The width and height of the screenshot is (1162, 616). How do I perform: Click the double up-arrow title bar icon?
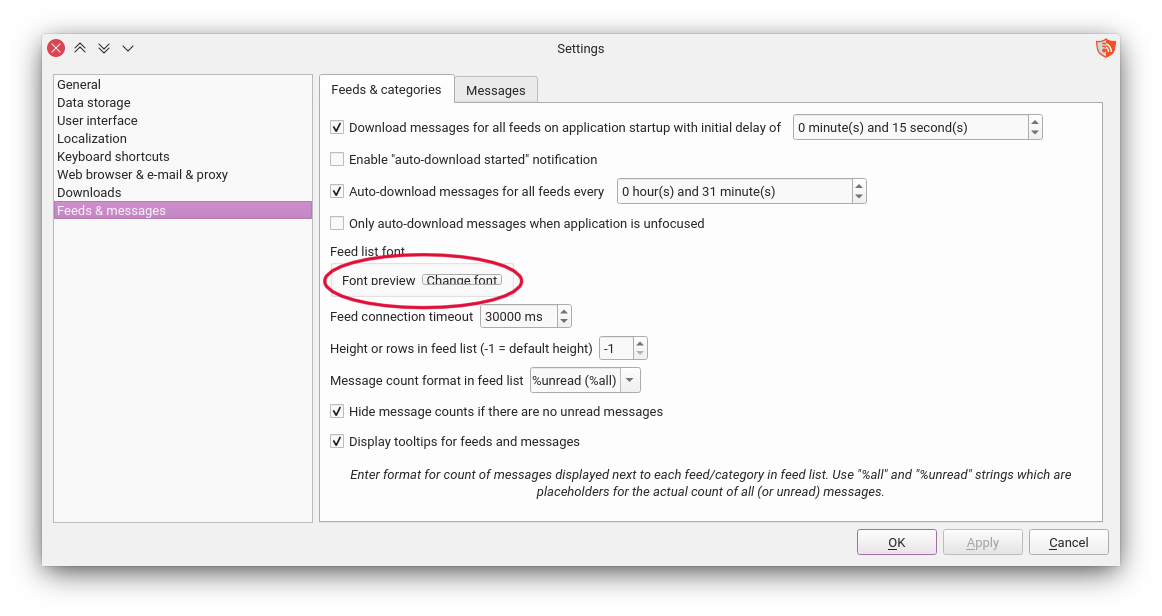click(80, 48)
